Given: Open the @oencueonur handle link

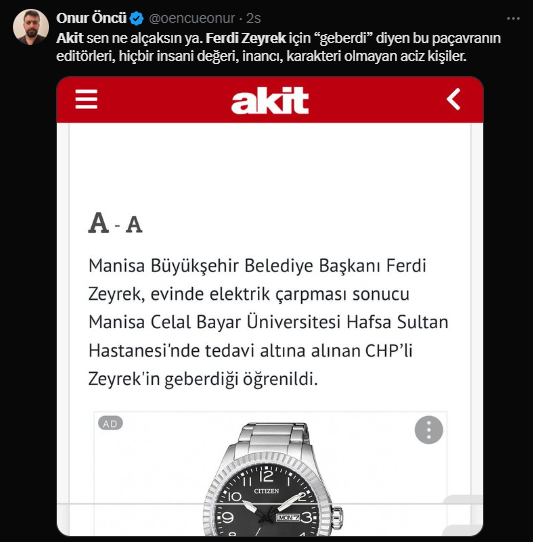Looking at the screenshot, I should pyautogui.click(x=192, y=18).
